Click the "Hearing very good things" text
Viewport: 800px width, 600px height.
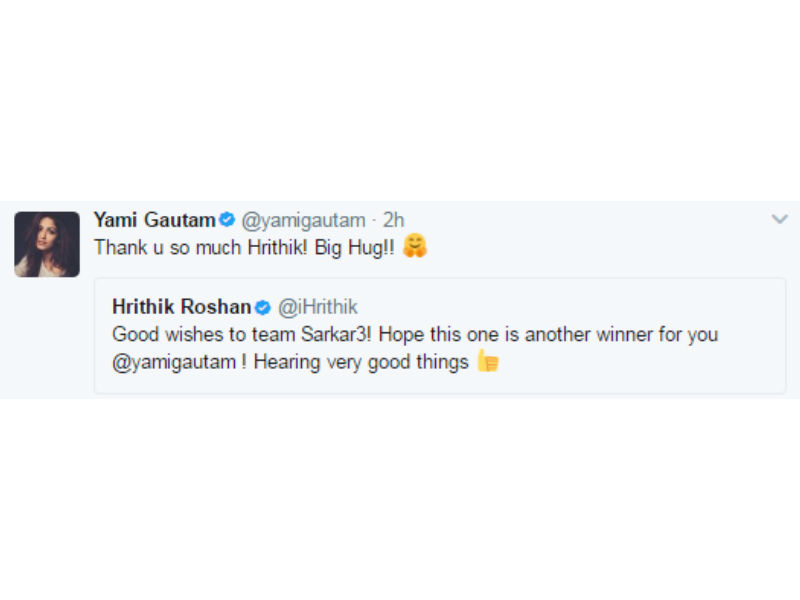pyautogui.click(x=361, y=362)
